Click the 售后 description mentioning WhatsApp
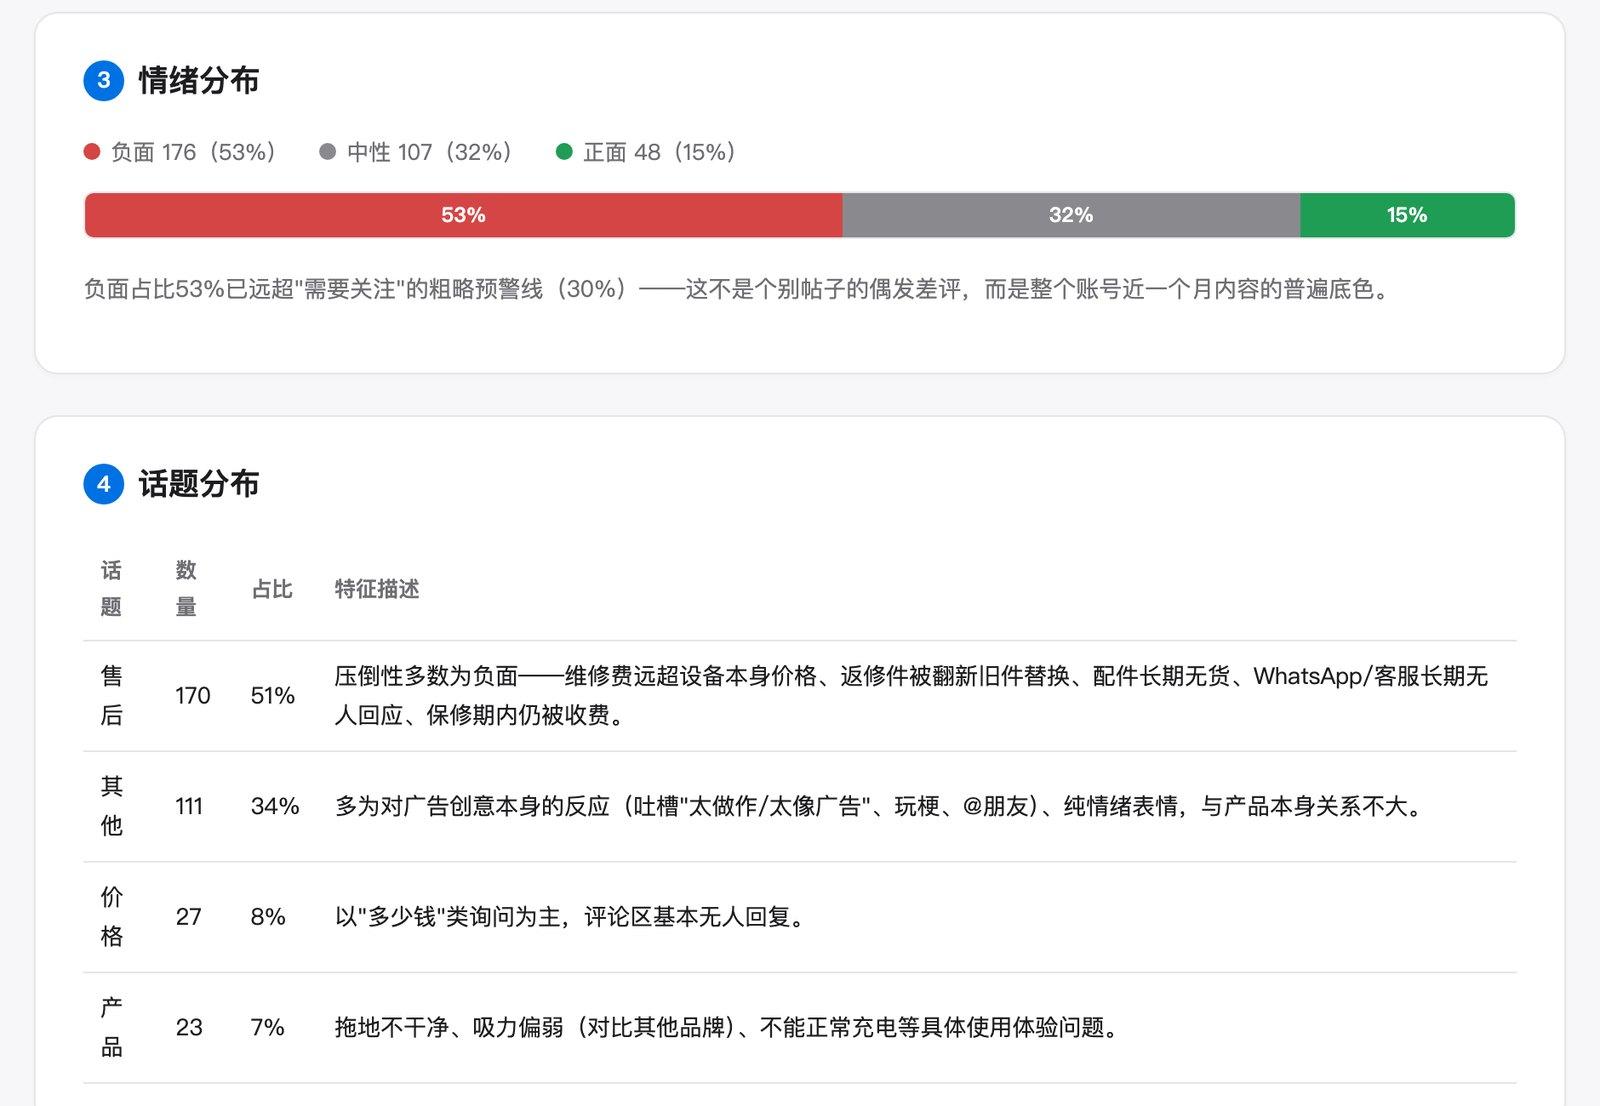The image size is (1600, 1106). click(x=911, y=696)
